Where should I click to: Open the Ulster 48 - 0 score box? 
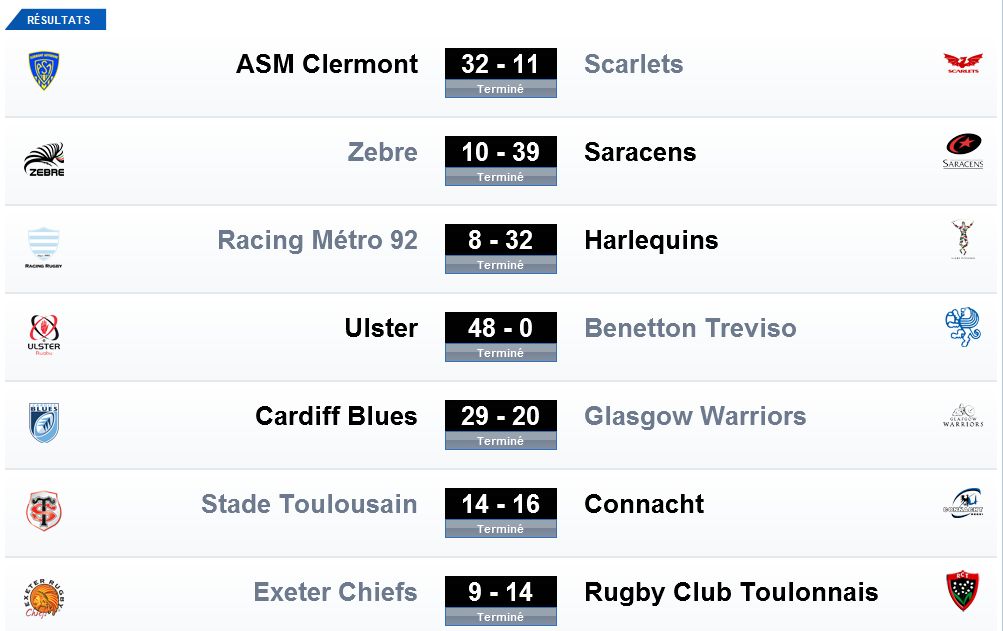[x=500, y=337]
